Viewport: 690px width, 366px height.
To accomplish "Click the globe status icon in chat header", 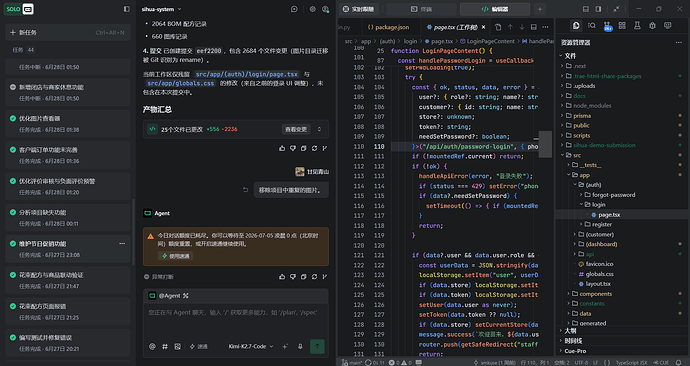I will [326, 9].
